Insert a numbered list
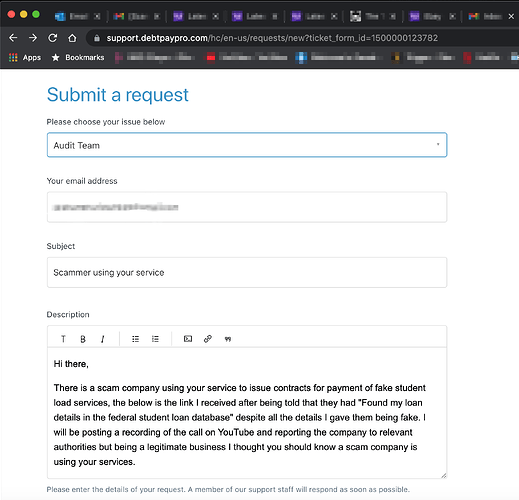Image resolution: width=519 pixels, height=500 pixels. 155,339
